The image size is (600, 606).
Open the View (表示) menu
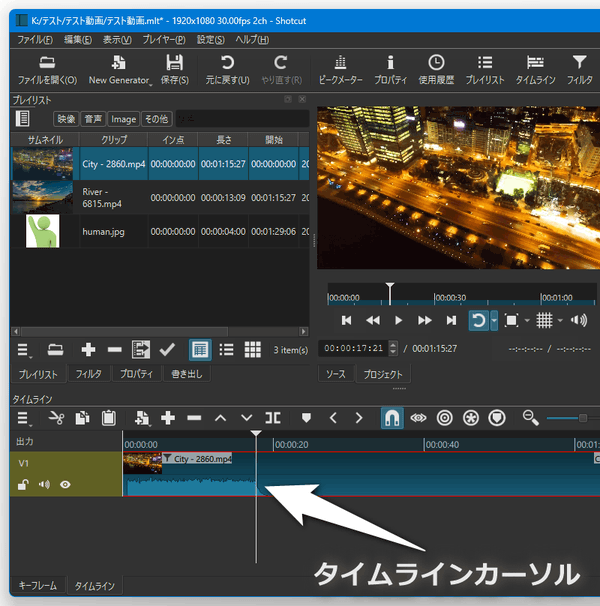click(117, 40)
